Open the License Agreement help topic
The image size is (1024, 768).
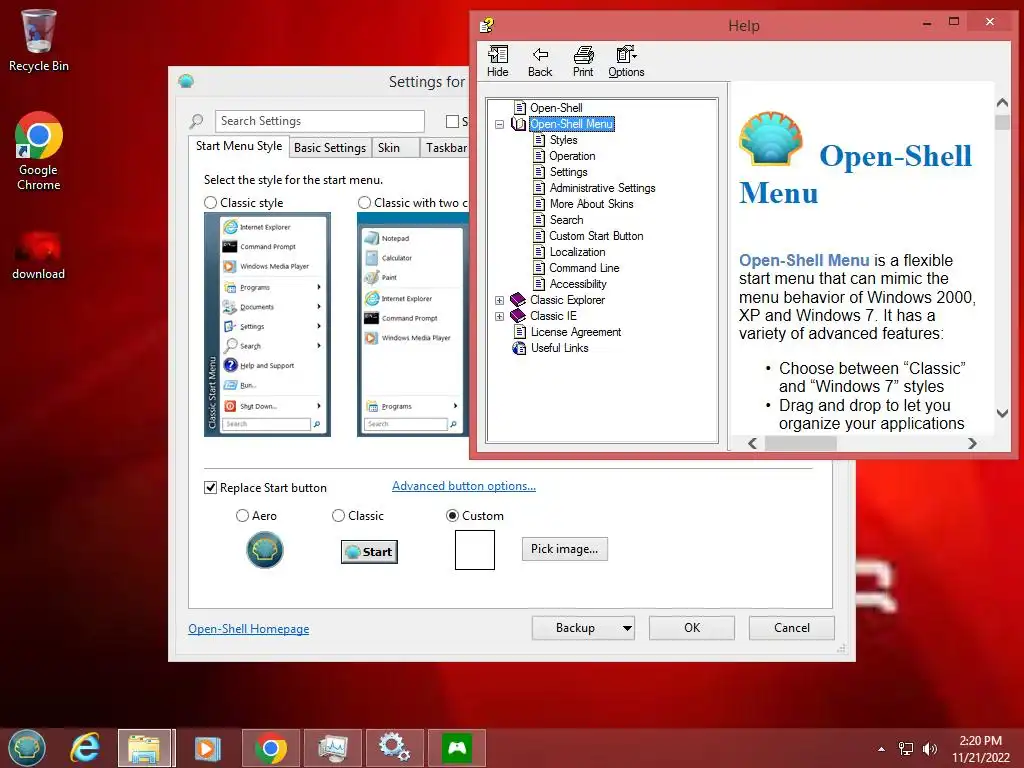[x=575, y=332]
